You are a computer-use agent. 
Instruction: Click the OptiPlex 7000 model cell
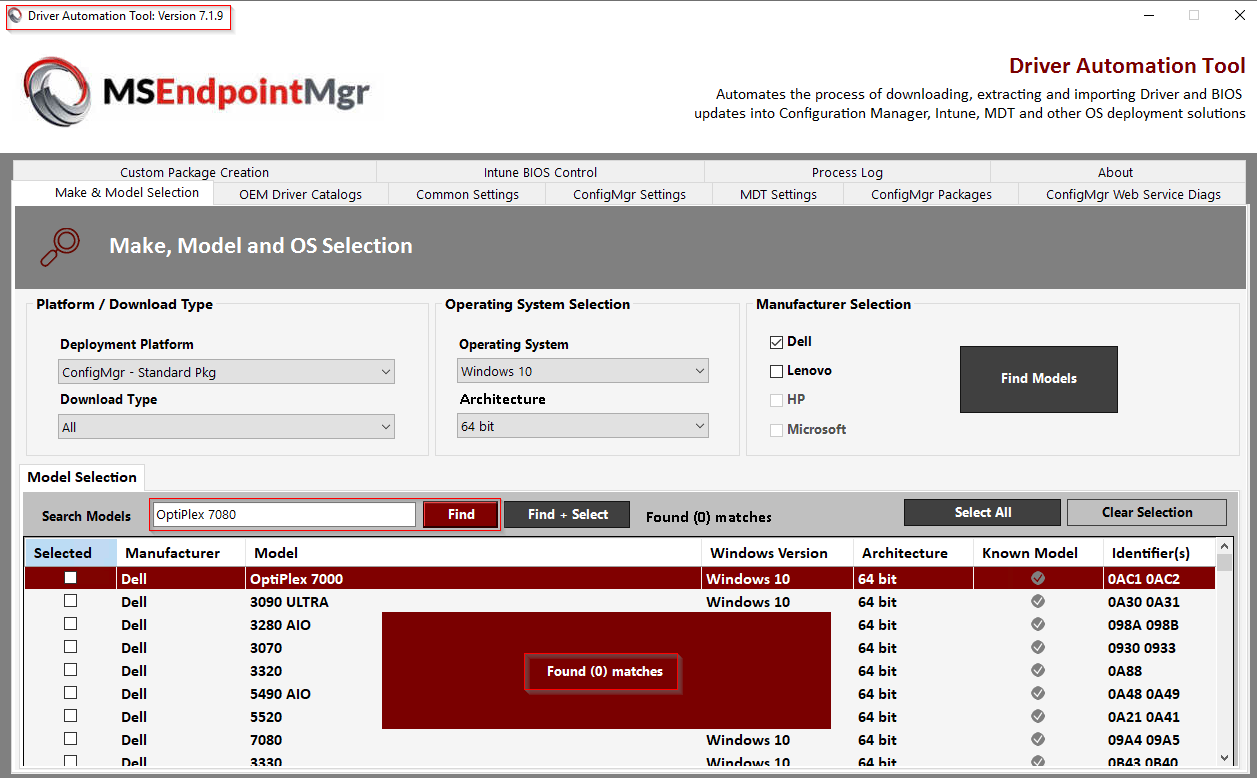(x=473, y=578)
